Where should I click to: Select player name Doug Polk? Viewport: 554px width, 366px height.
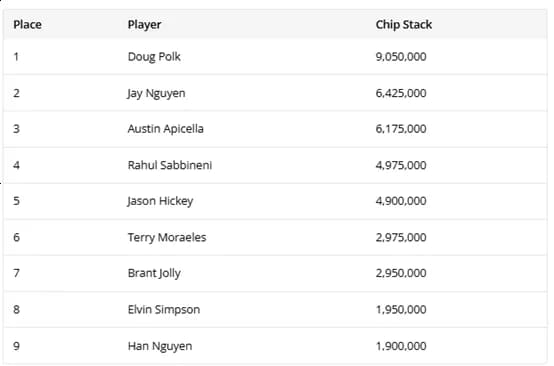point(154,57)
